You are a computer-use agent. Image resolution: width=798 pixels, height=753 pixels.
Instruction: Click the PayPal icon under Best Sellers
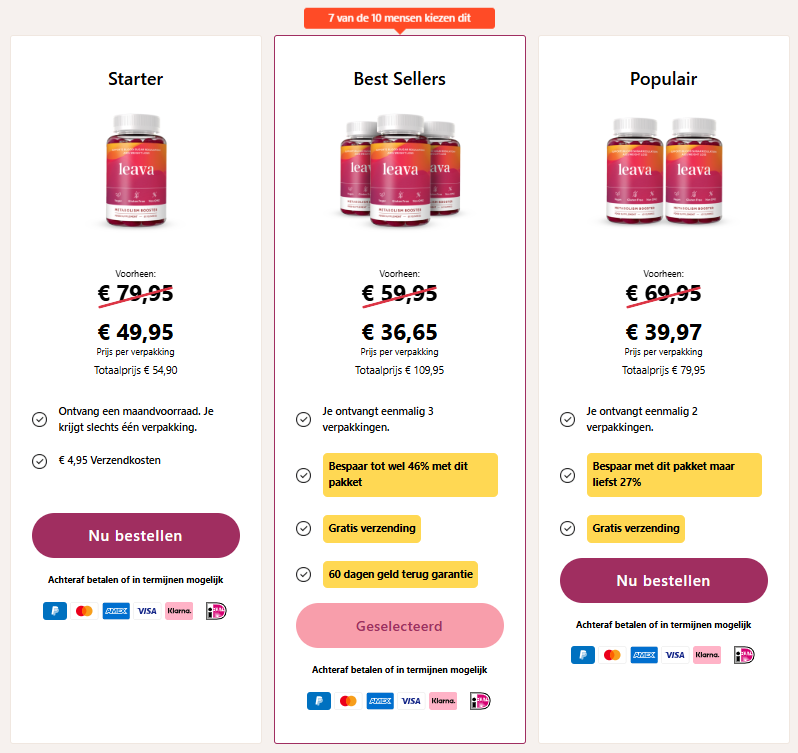(x=319, y=701)
